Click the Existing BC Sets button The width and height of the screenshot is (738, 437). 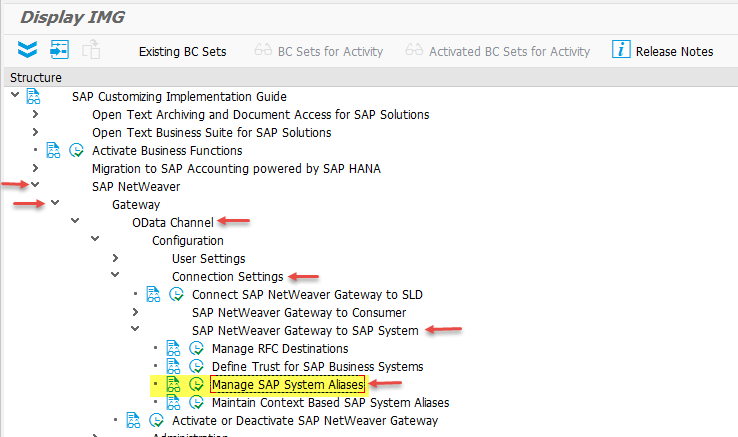pyautogui.click(x=182, y=51)
